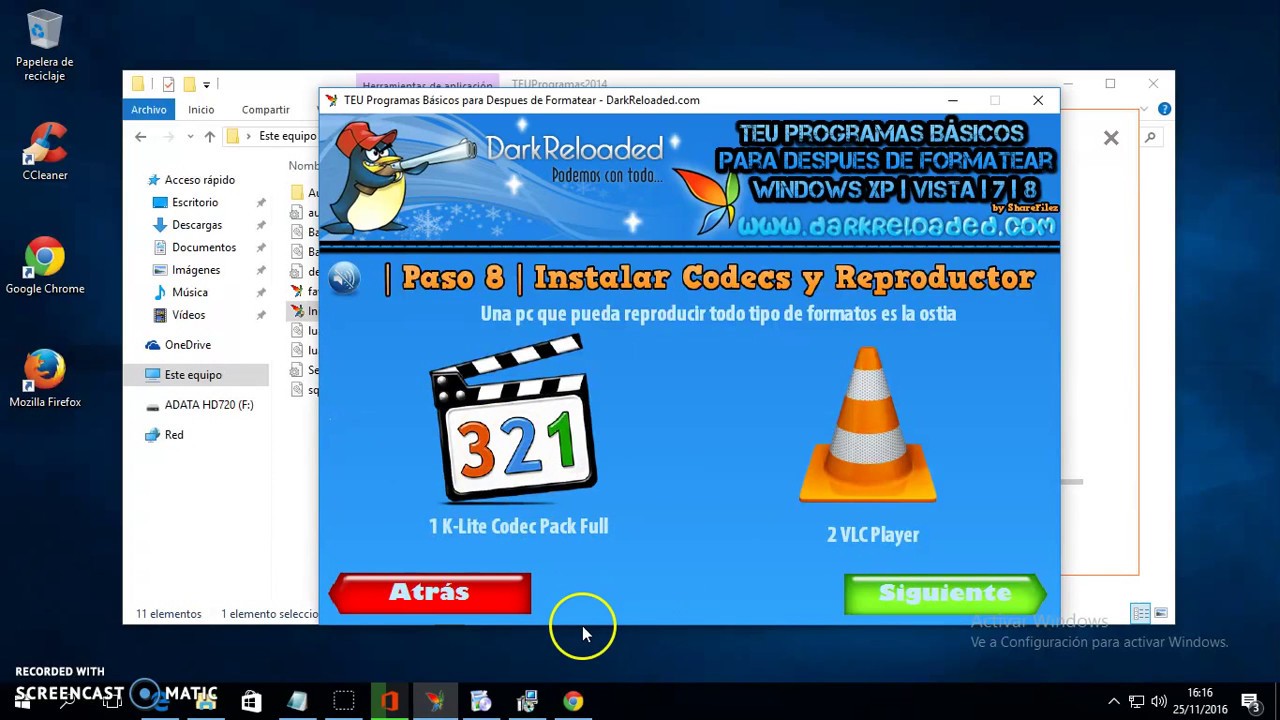1280x720 pixels.
Task: Select the CCleaner desktop shortcut
Action: point(45,152)
